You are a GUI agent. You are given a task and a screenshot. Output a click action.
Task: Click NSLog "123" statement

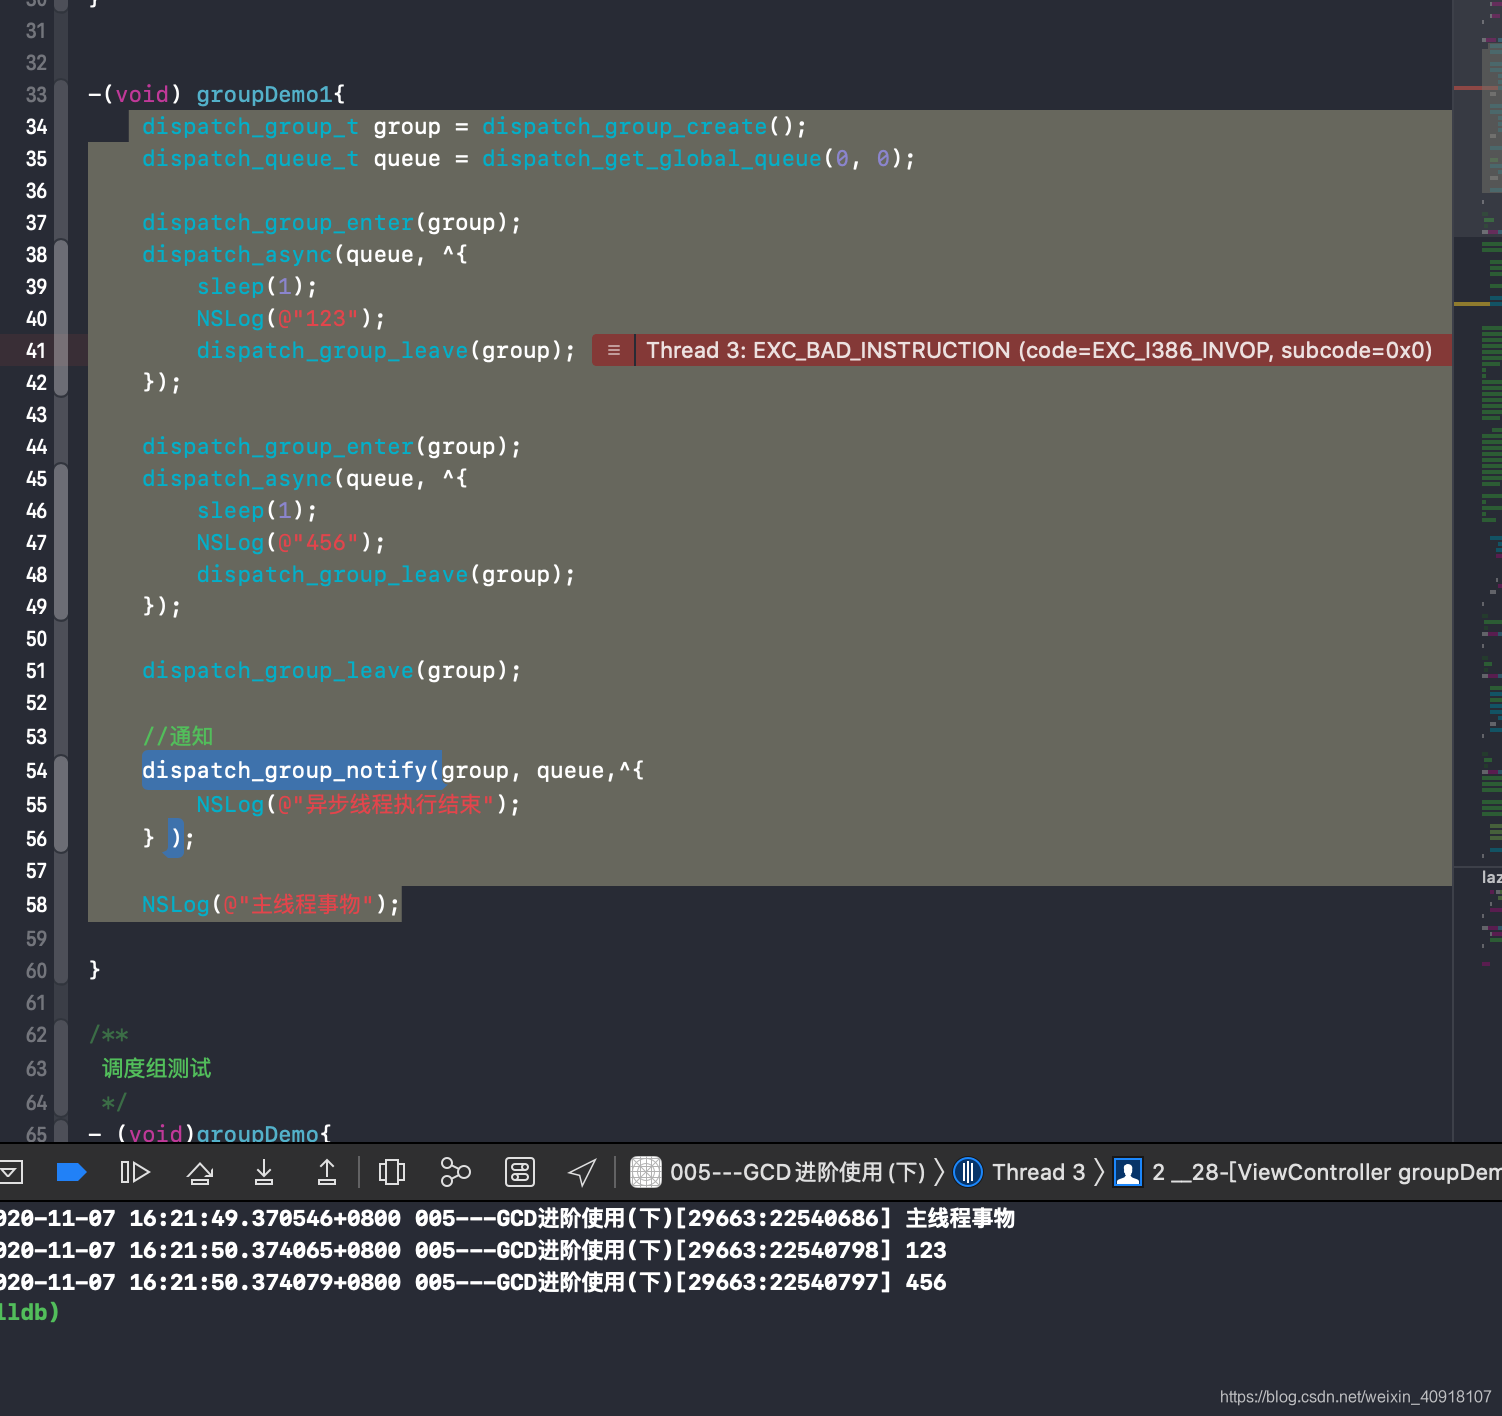coord(291,319)
